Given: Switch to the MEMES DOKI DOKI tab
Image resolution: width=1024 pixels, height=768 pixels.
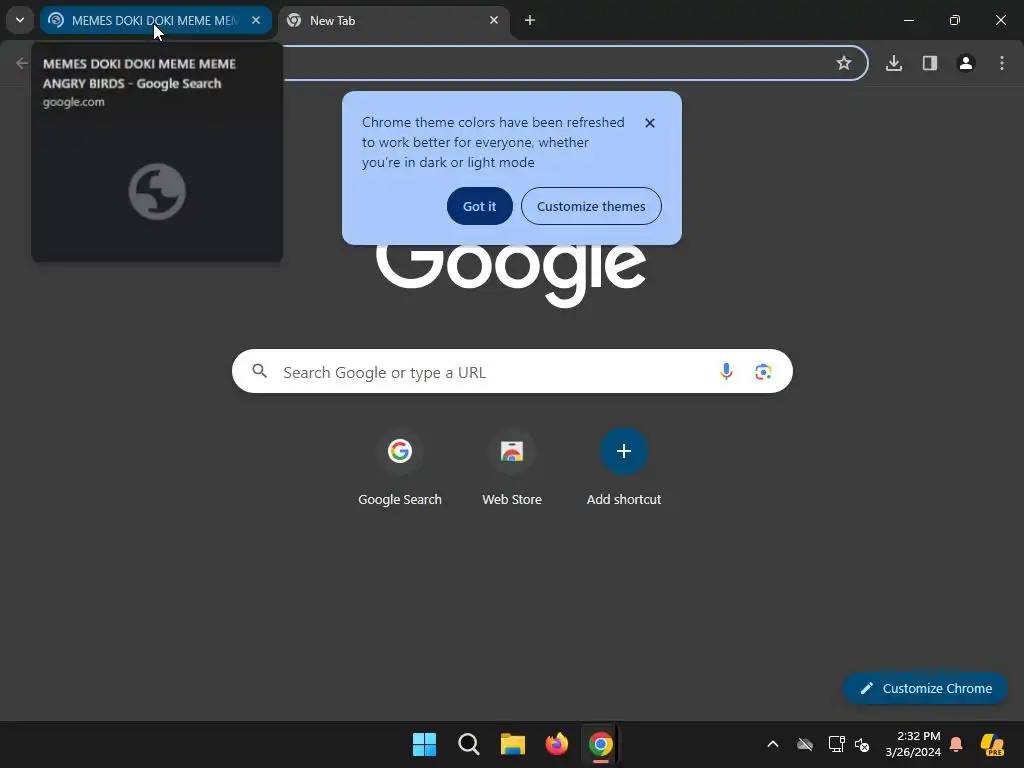Looking at the screenshot, I should 155,20.
